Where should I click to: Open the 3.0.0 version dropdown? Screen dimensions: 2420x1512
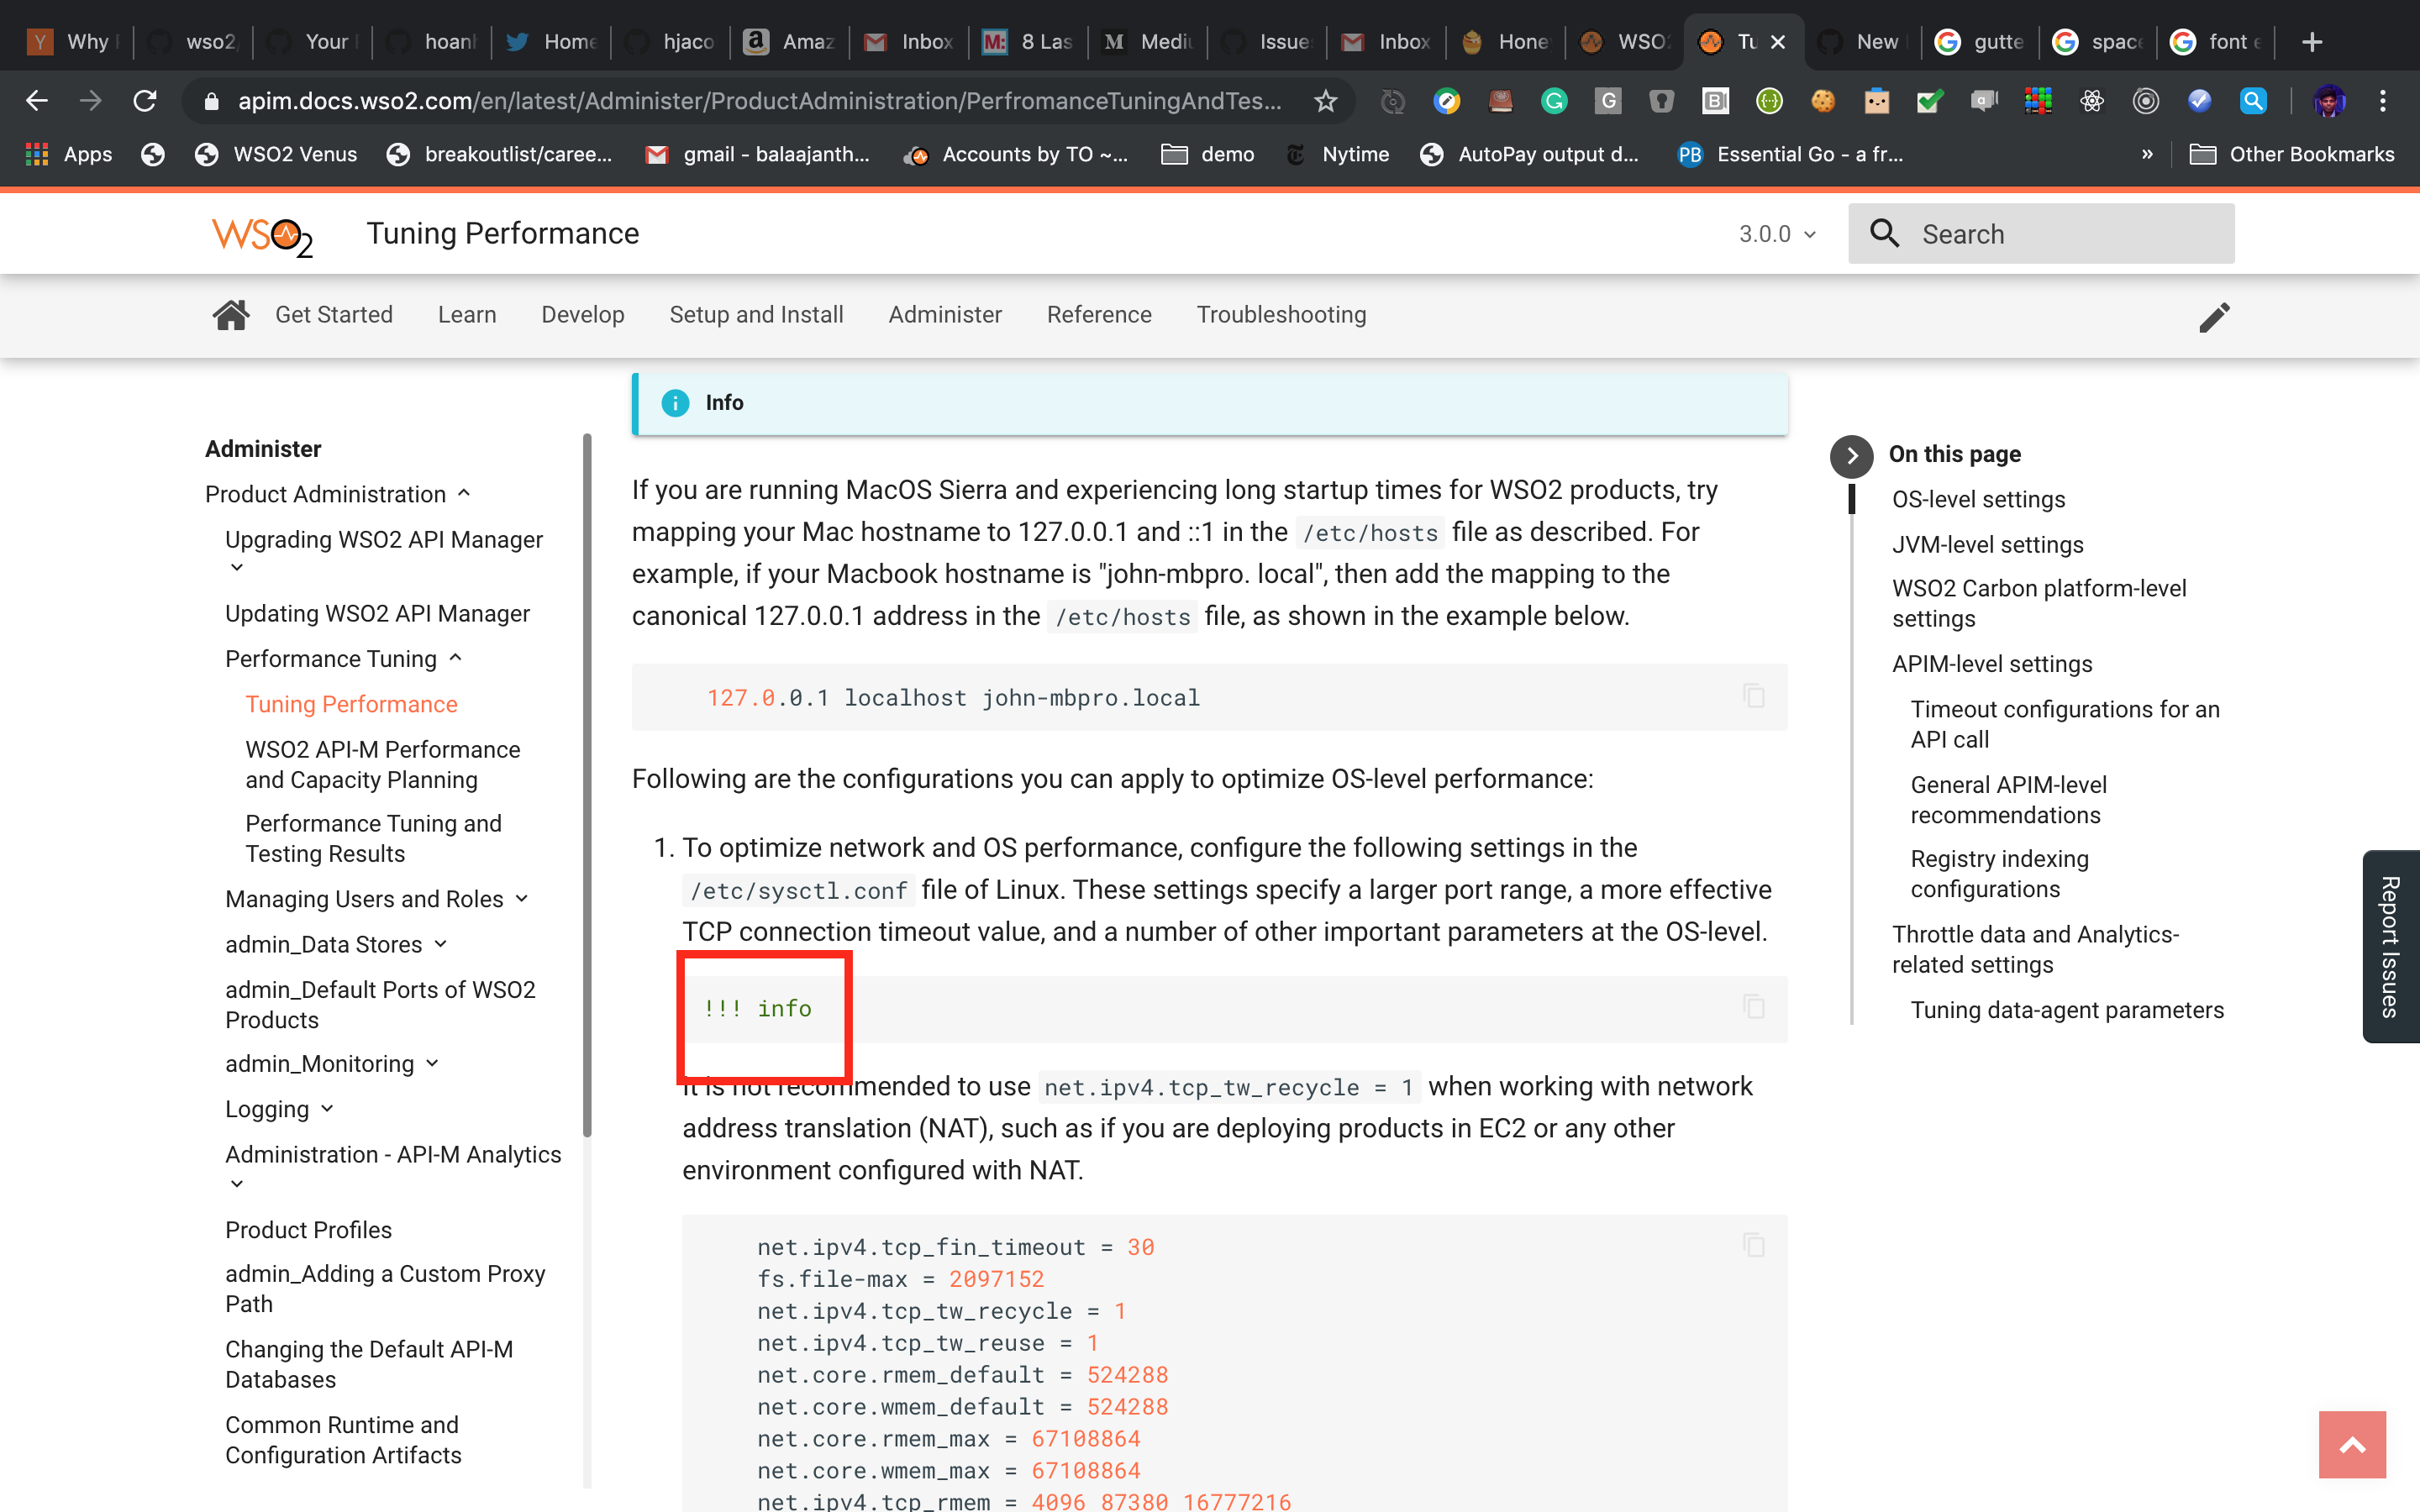tap(1777, 234)
